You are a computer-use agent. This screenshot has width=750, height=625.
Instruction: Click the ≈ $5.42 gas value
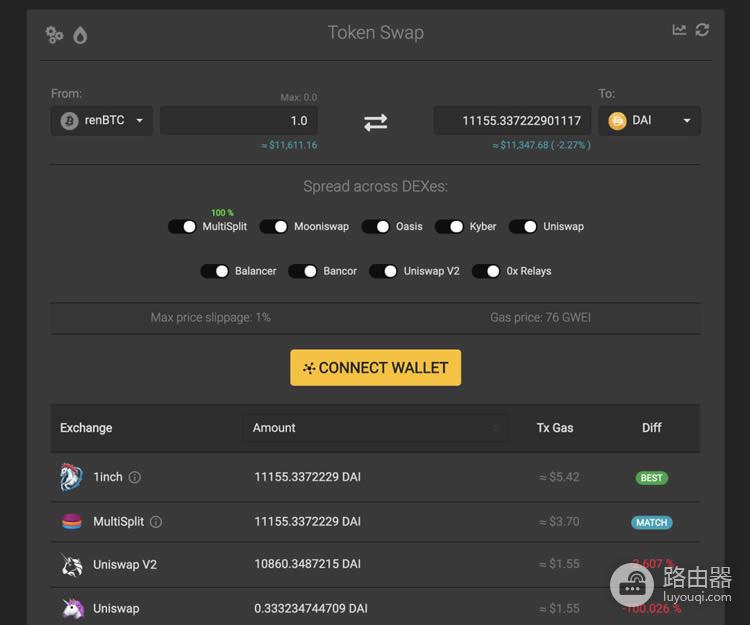pos(560,477)
